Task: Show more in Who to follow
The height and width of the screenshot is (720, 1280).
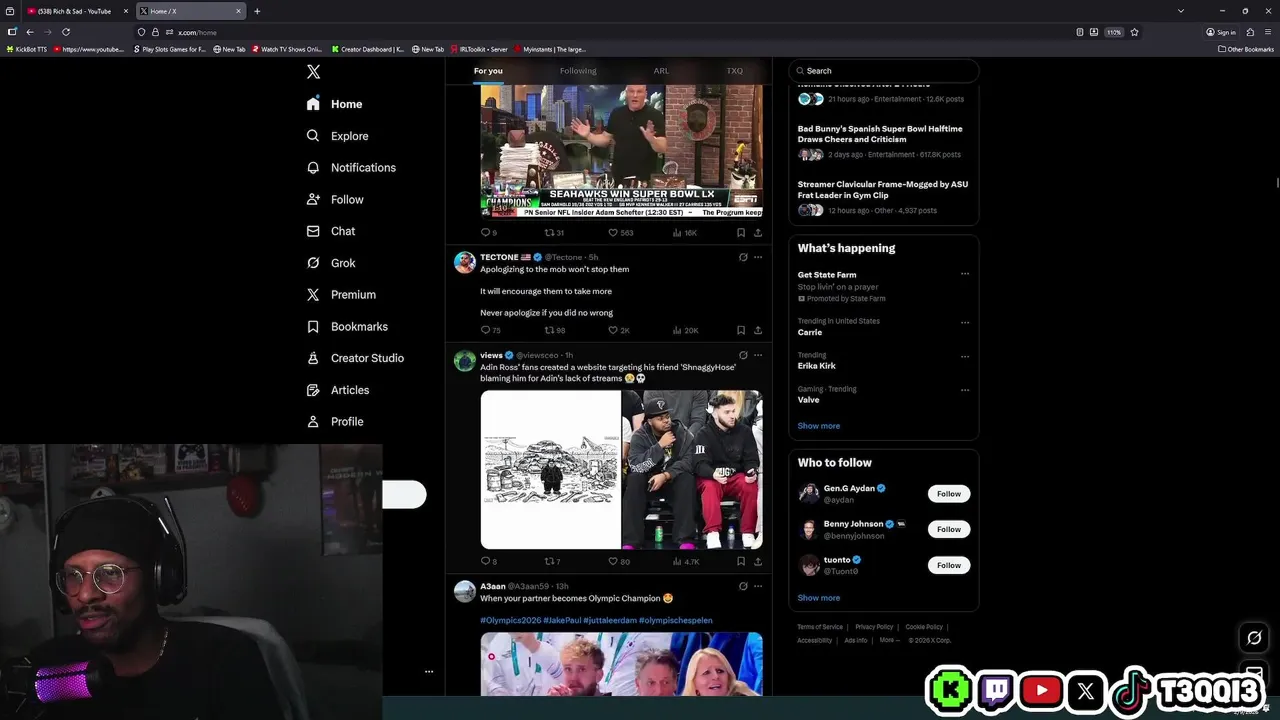Action: pos(818,598)
